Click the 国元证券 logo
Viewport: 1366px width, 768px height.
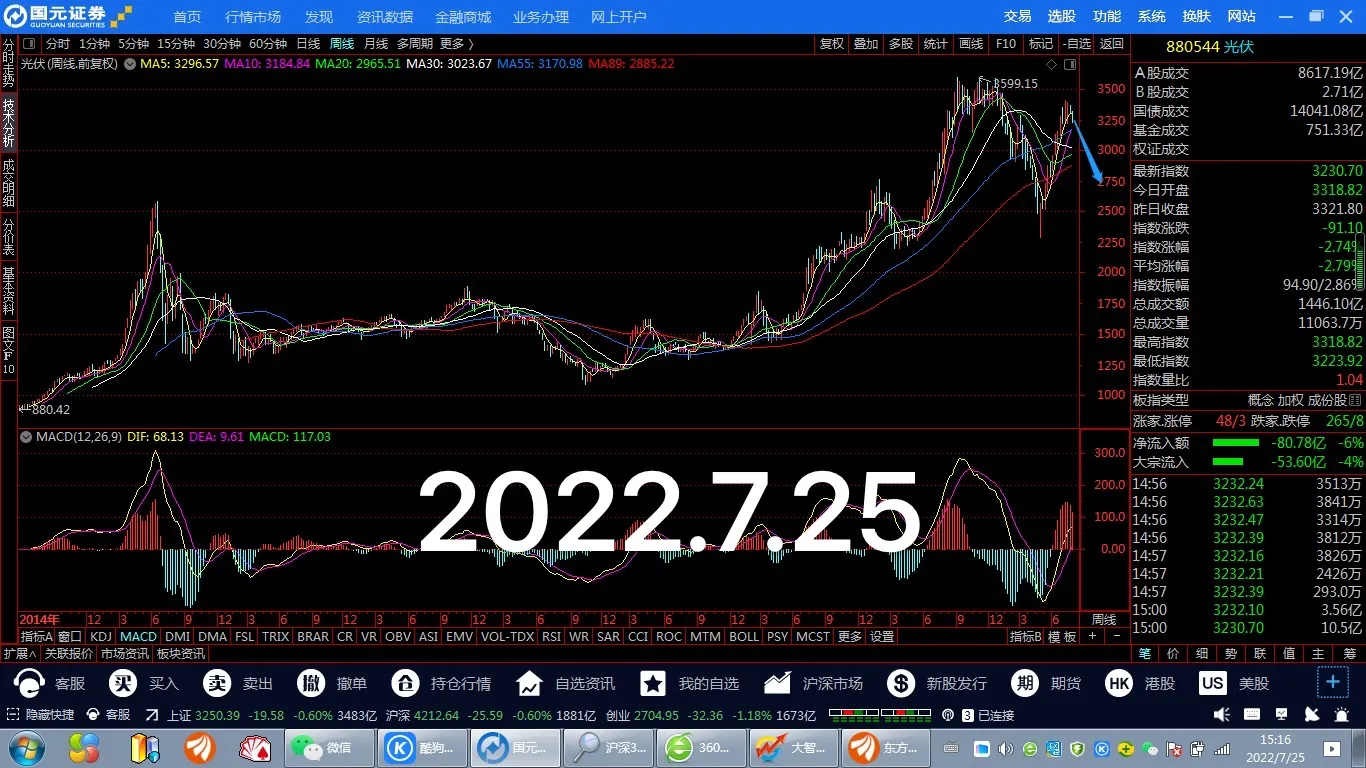pyautogui.click(x=66, y=16)
